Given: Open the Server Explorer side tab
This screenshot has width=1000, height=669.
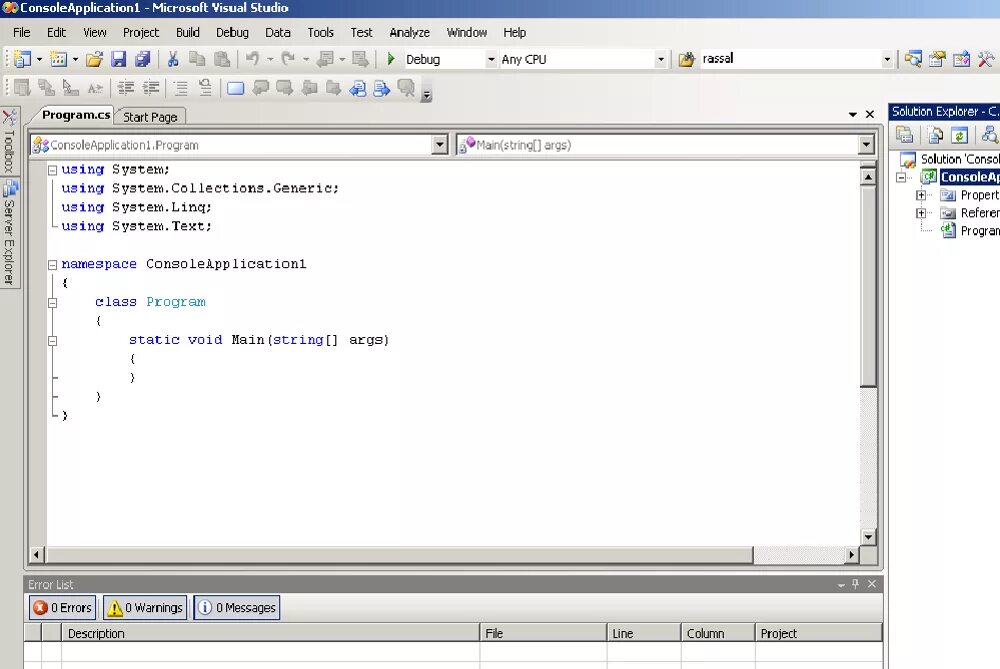Looking at the screenshot, I should (x=9, y=233).
